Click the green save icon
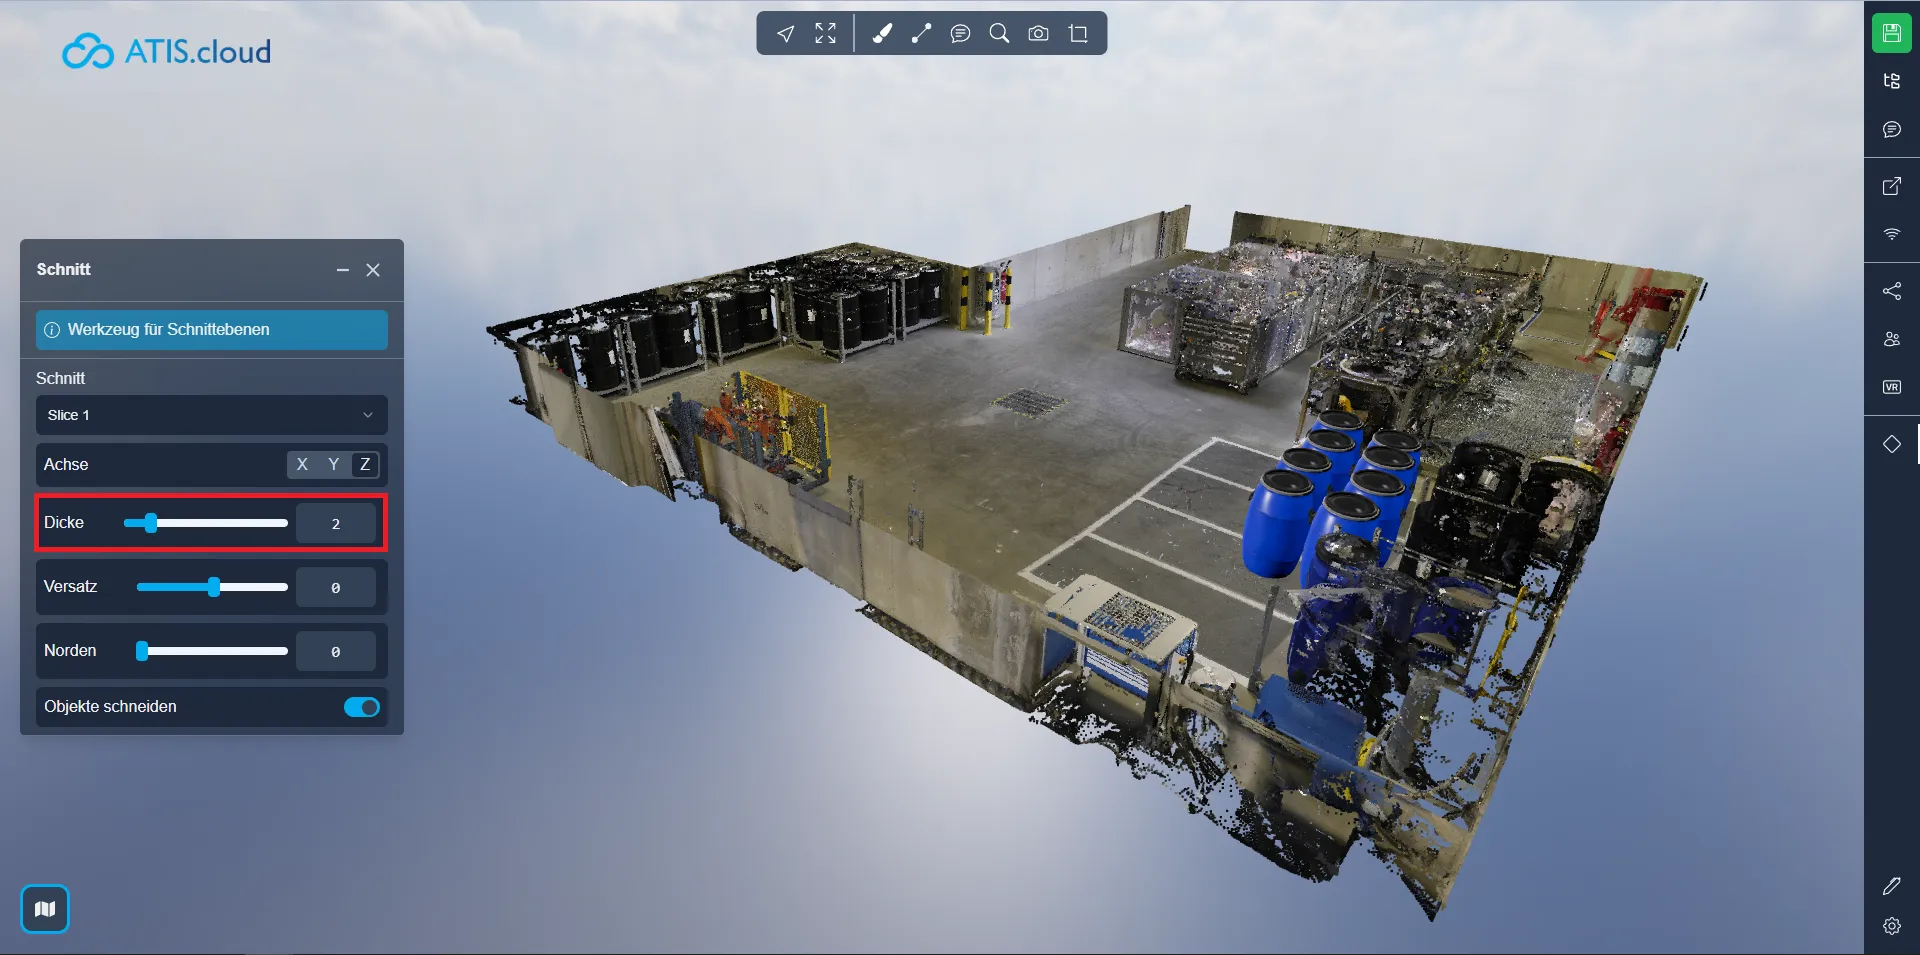Viewport: 1920px width, 955px height. point(1891,33)
